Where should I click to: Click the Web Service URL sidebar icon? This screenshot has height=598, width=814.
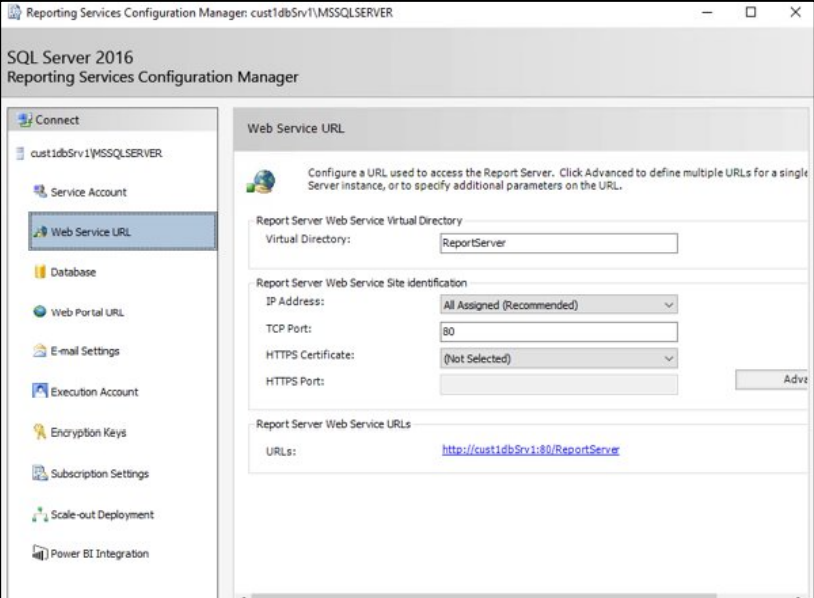(x=40, y=232)
